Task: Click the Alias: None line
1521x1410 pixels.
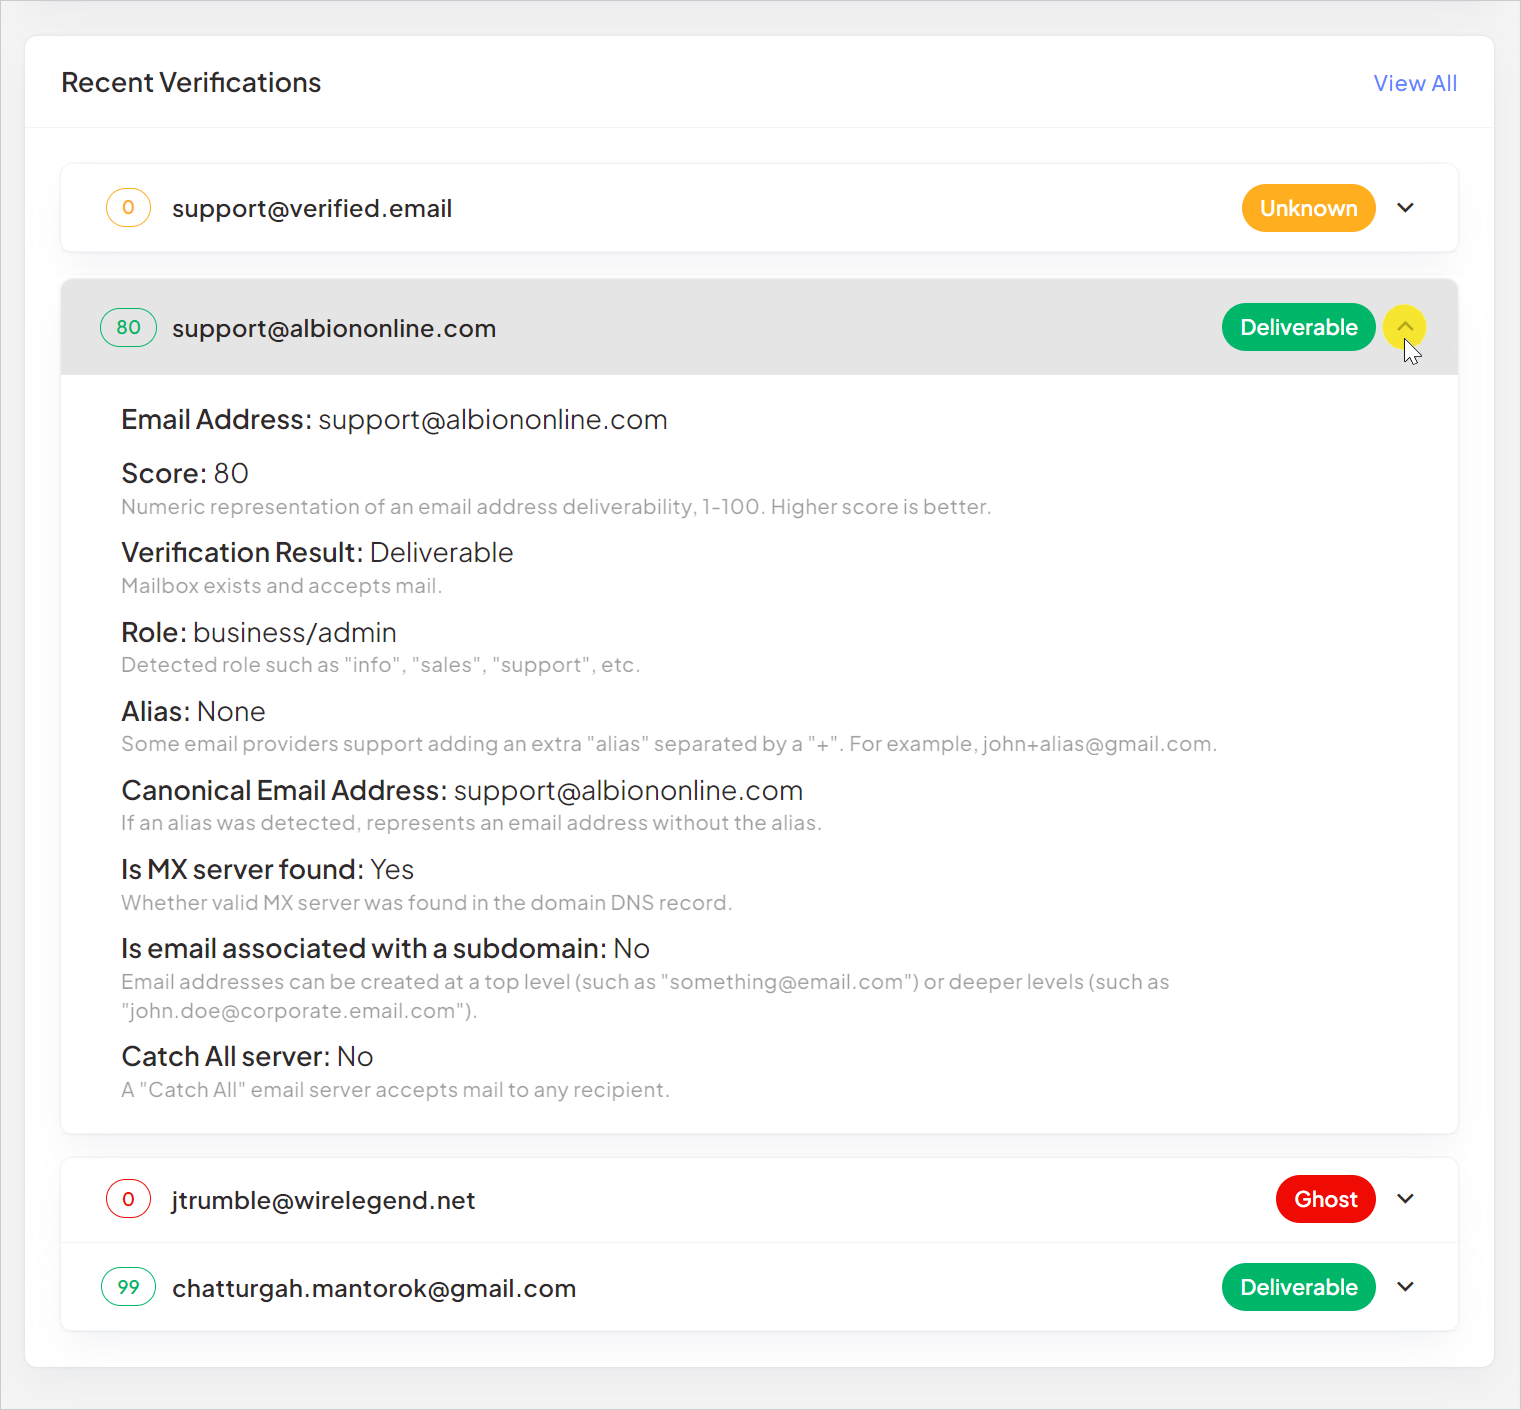Action: 193,711
